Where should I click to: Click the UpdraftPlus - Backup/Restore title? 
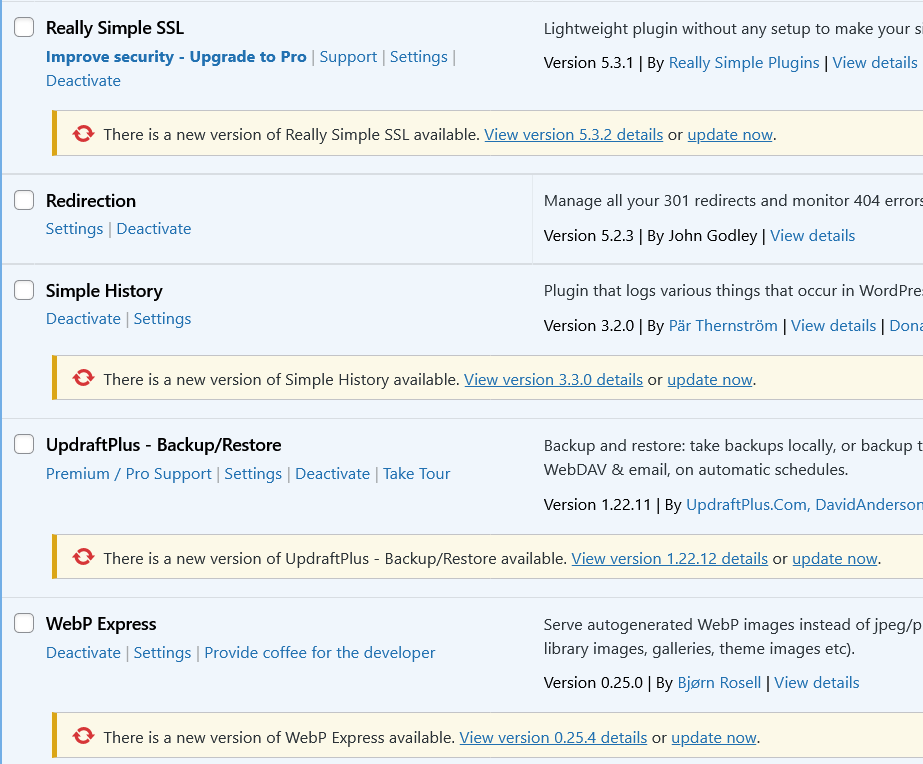[x=164, y=445]
